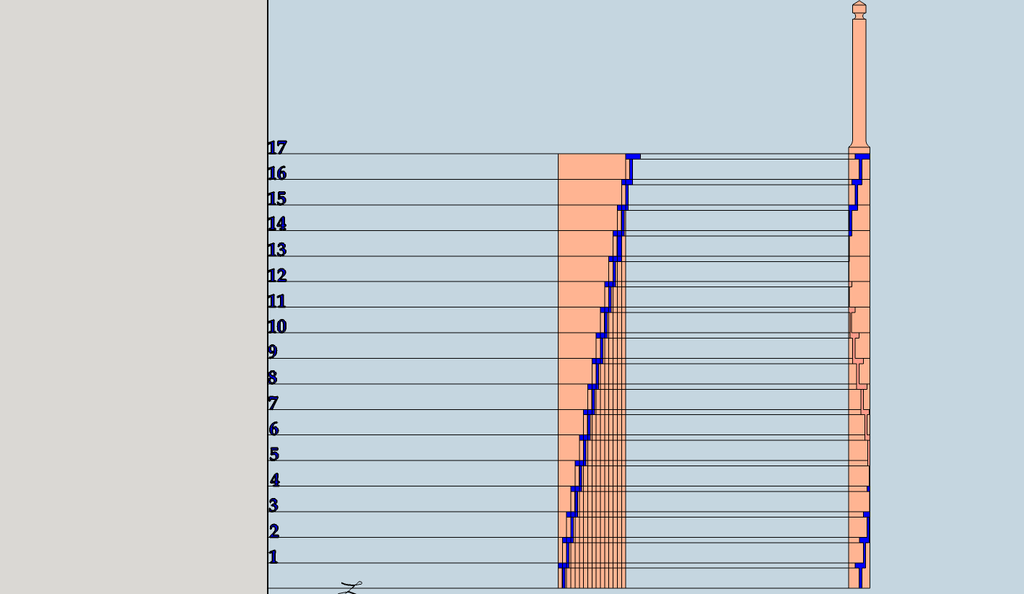The image size is (1024, 594).
Task: Select the level label 5
Action: pyautogui.click(x=274, y=454)
